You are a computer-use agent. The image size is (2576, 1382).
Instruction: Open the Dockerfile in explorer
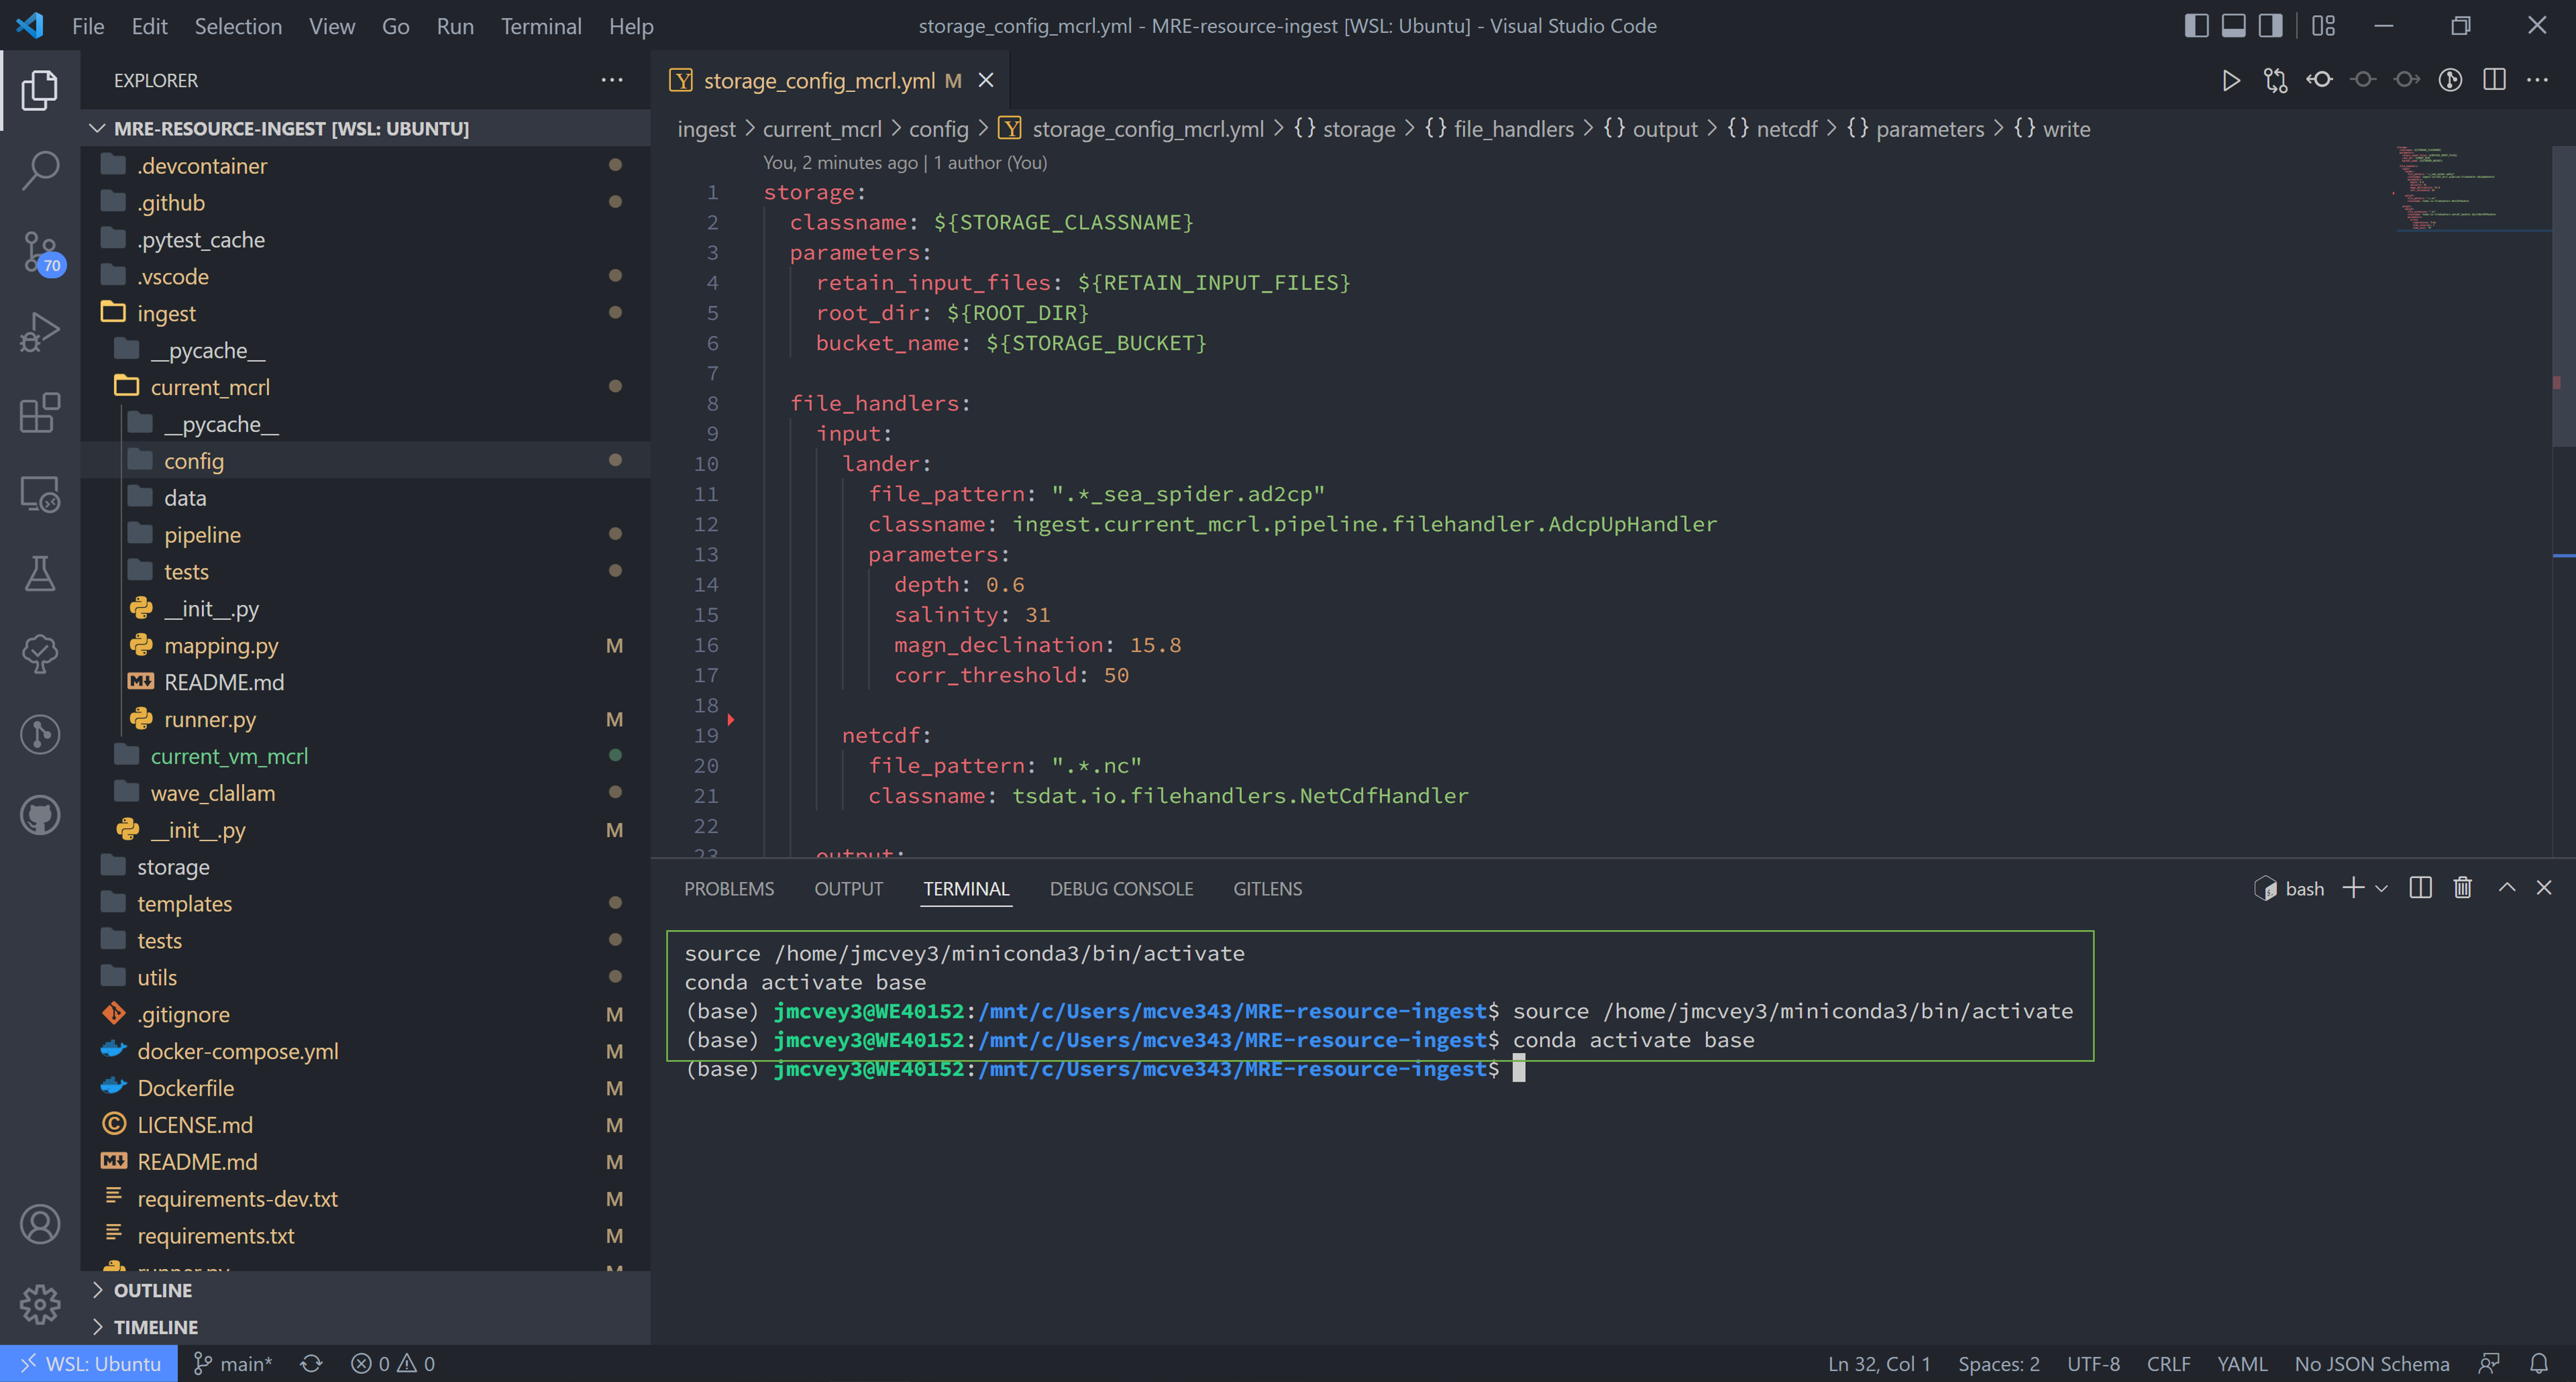click(366, 1088)
